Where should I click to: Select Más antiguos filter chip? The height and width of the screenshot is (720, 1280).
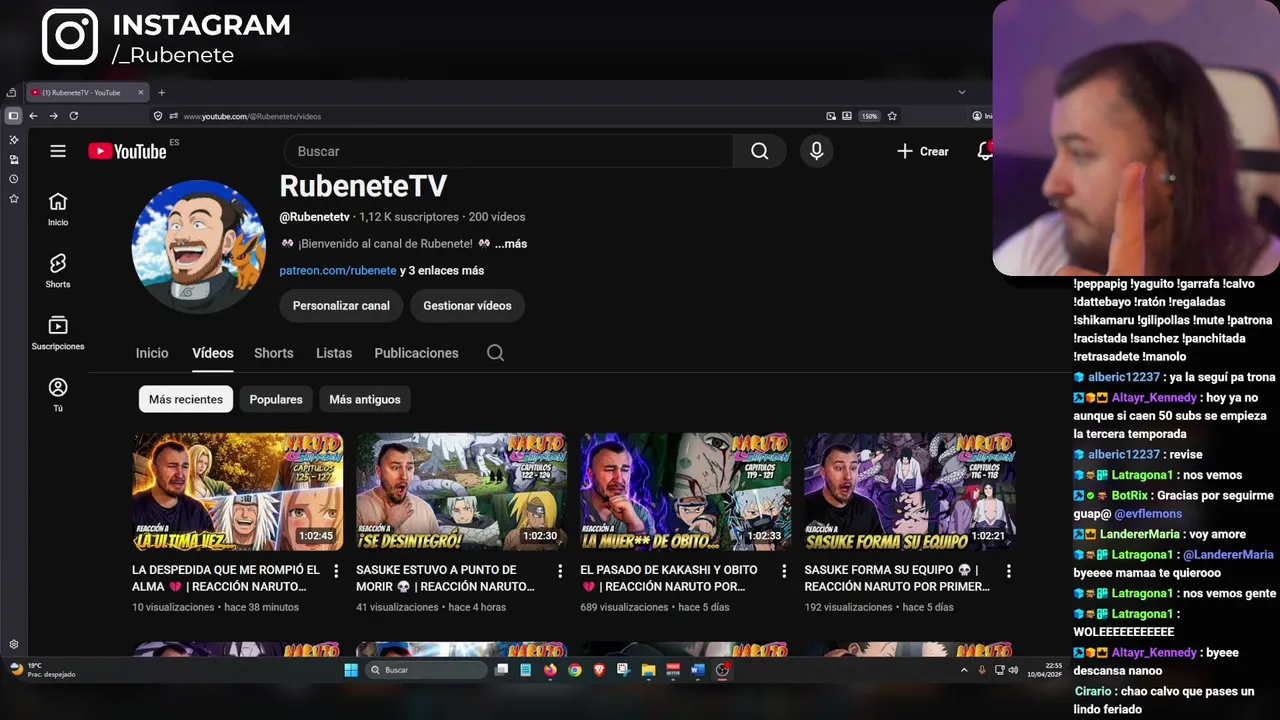tap(365, 399)
